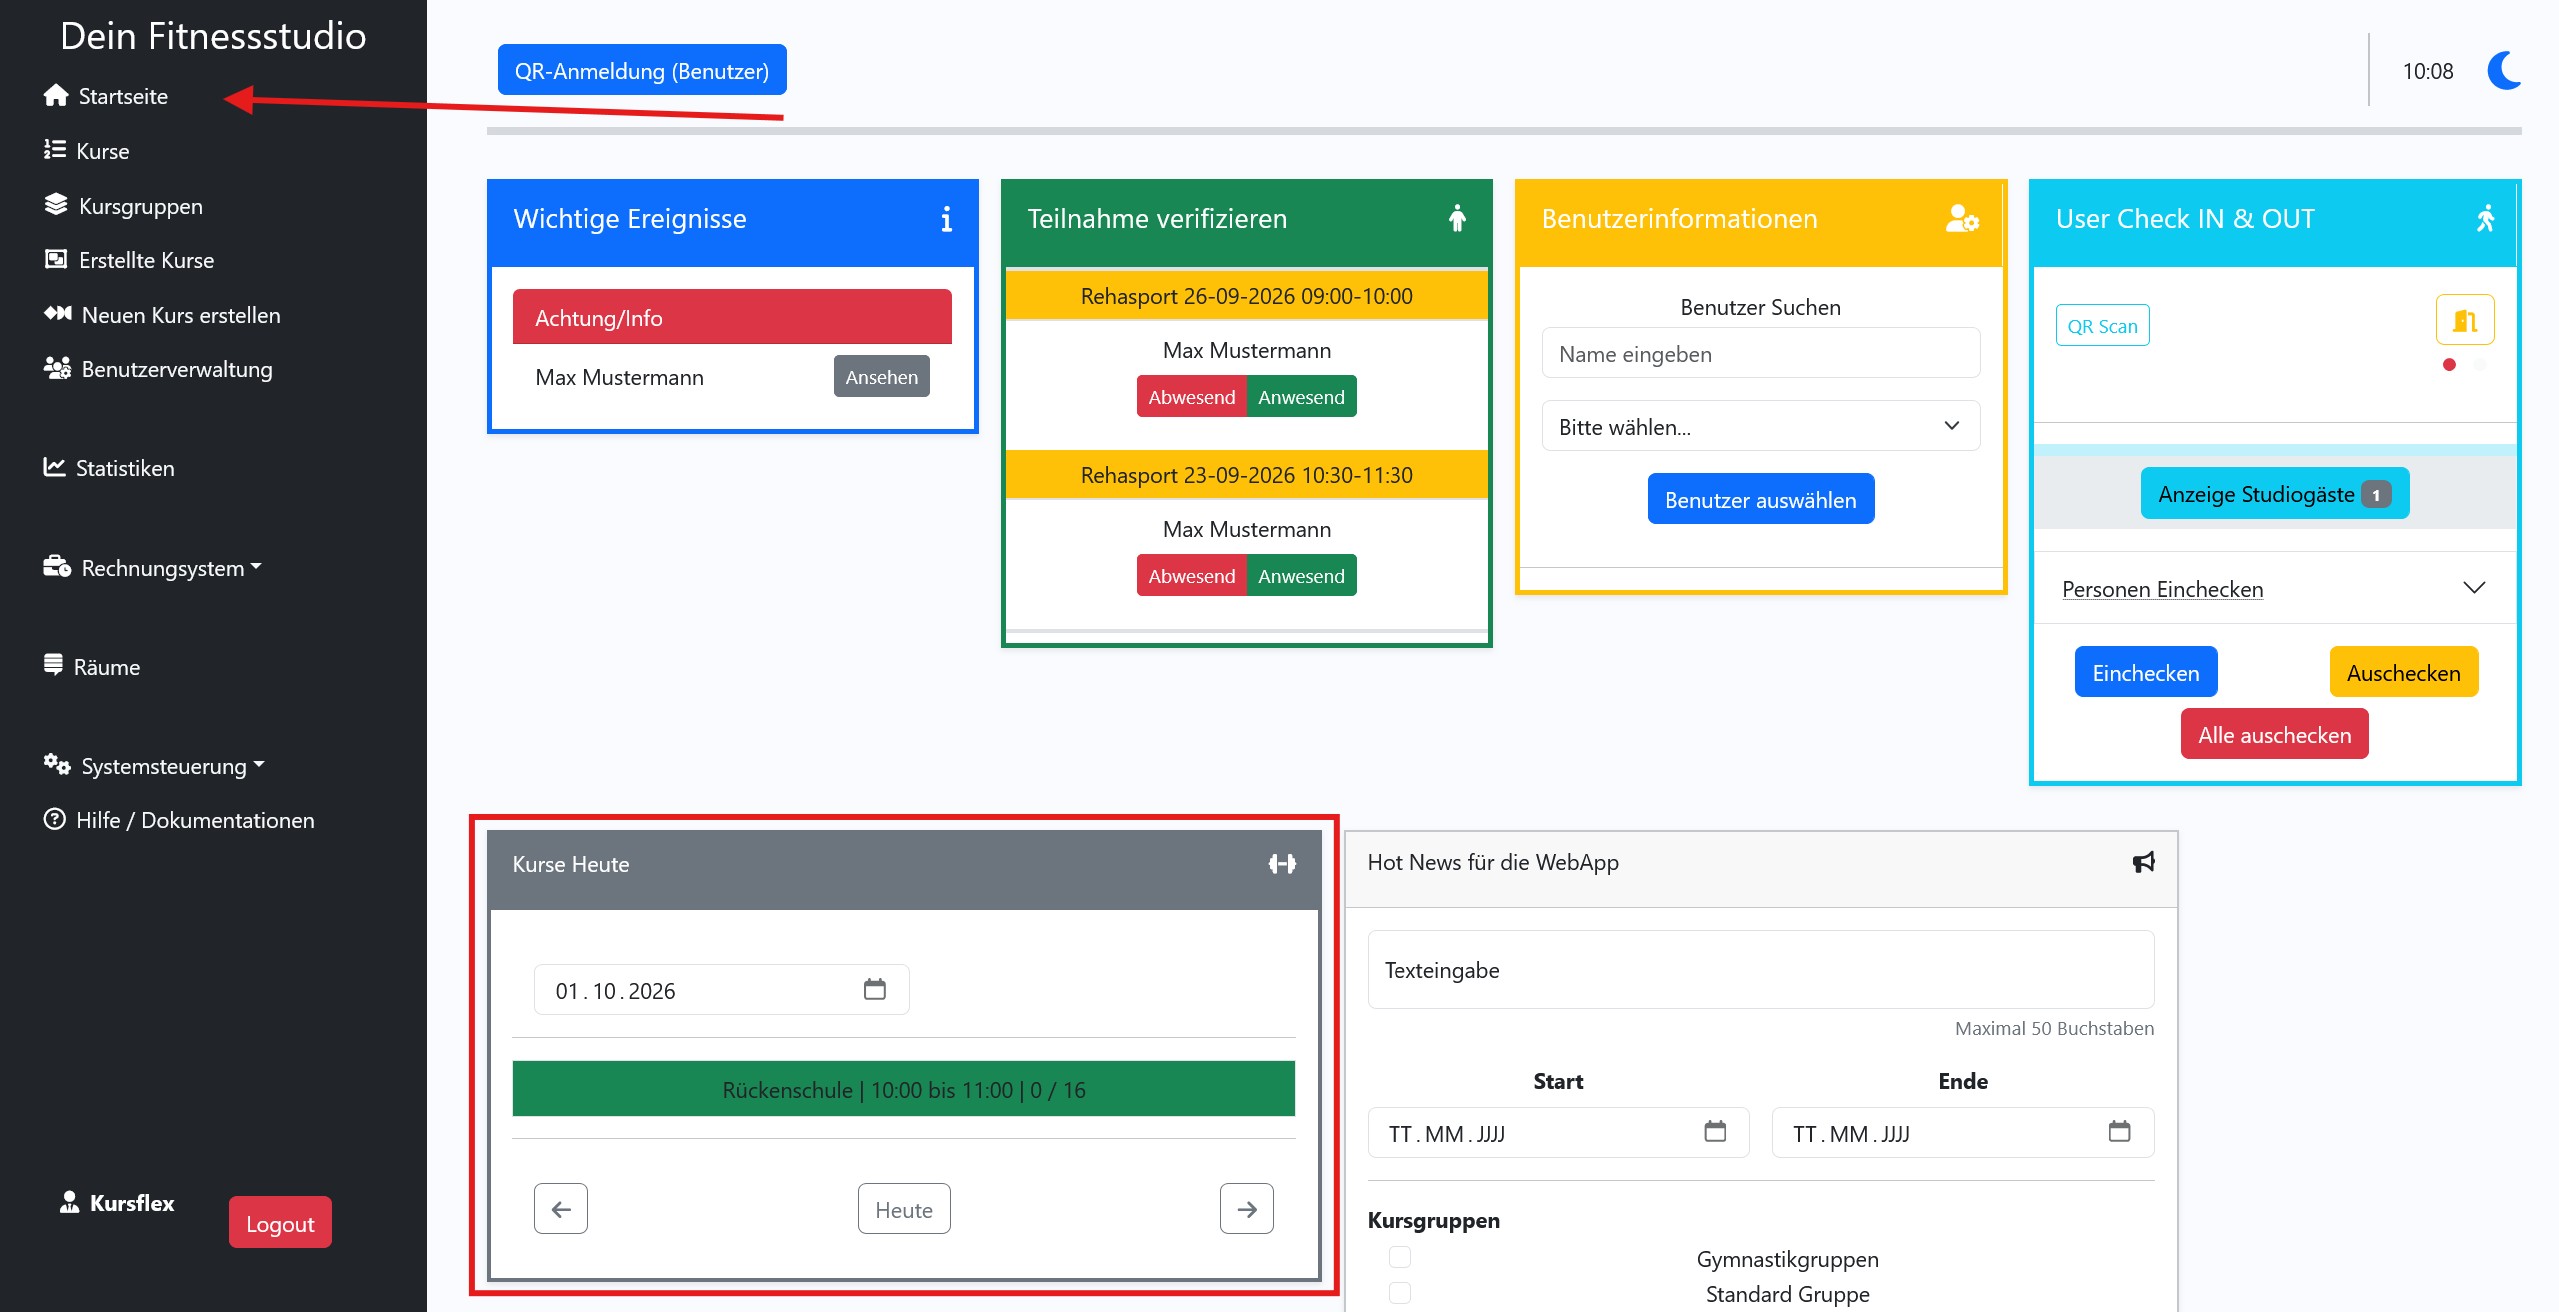Expand Rechnungsystem menu
Viewport: 2559px width, 1312px height.
point(153,568)
